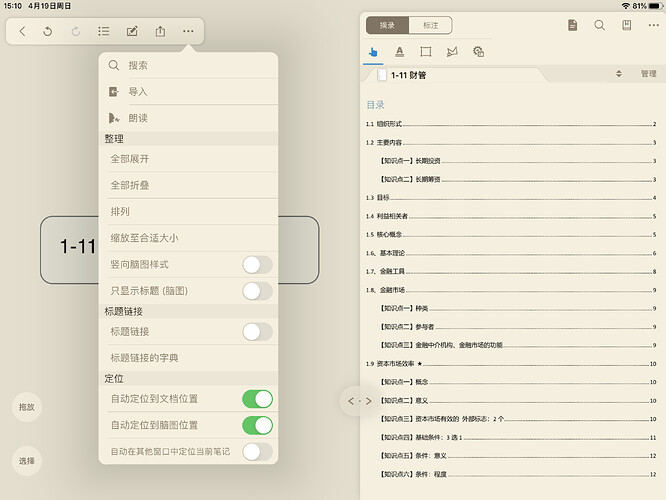Click the three-dot more icon above the popup

[188, 31]
